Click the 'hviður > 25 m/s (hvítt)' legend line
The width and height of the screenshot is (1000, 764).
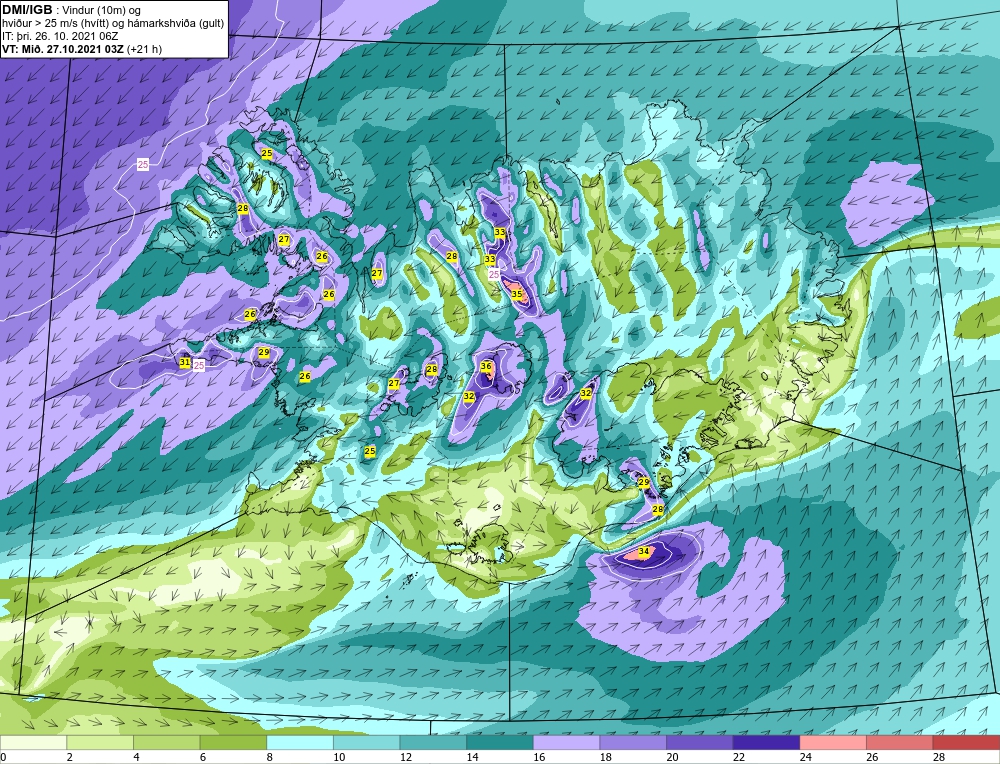(x=56, y=23)
